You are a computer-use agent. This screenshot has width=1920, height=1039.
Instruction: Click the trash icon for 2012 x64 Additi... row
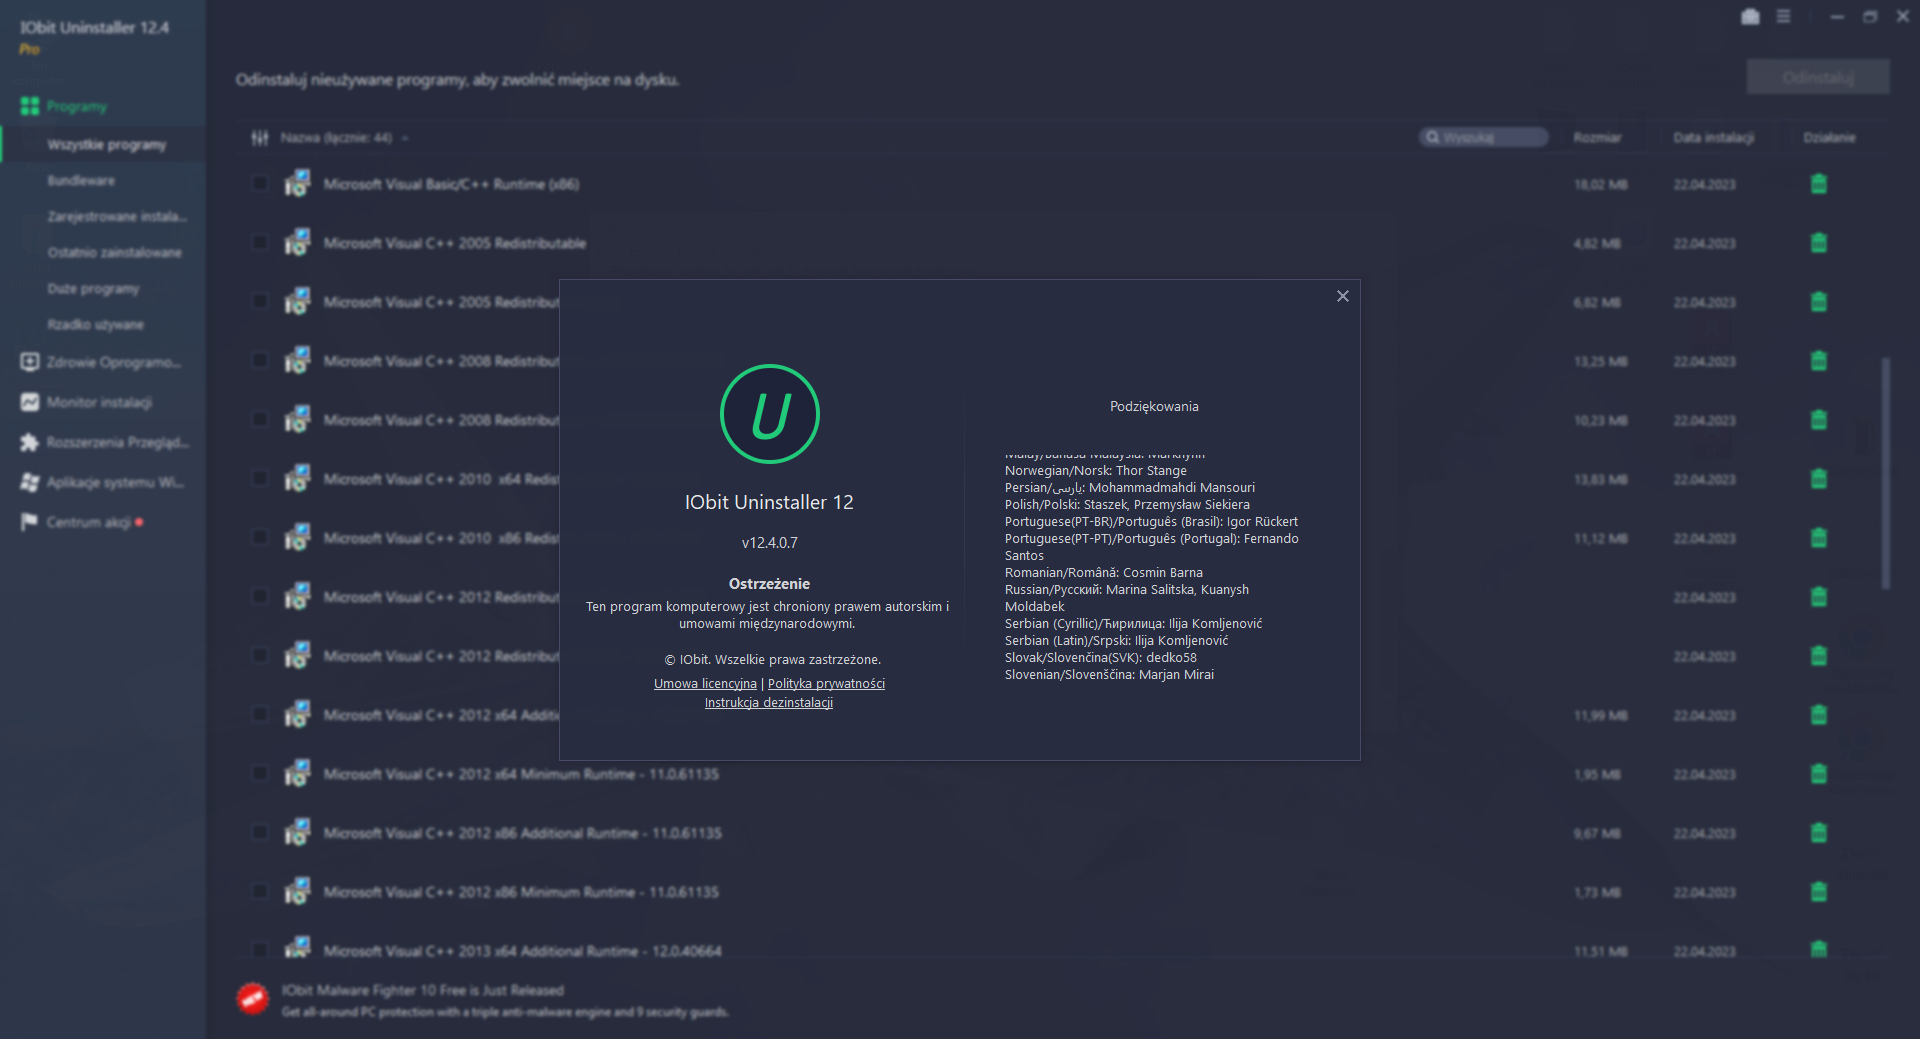(x=1819, y=715)
